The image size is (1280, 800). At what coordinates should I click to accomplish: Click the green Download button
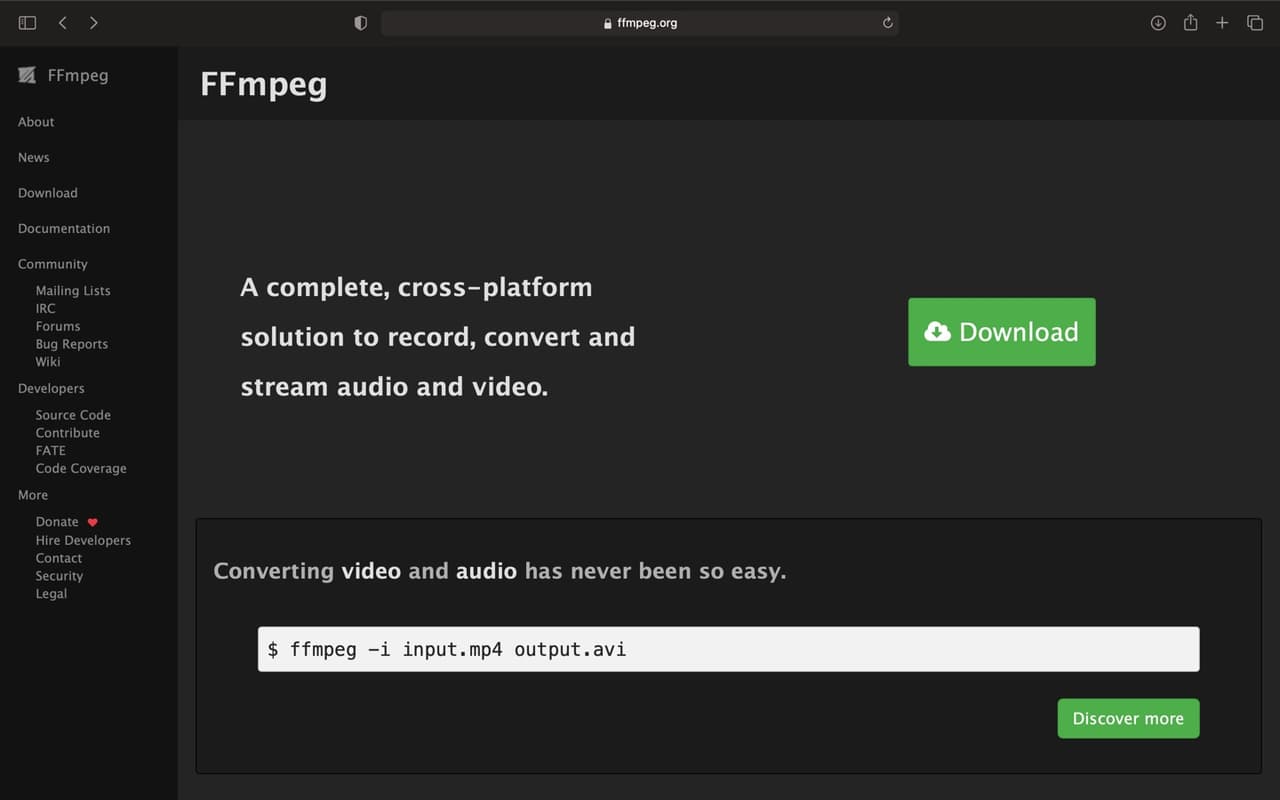point(1001,332)
